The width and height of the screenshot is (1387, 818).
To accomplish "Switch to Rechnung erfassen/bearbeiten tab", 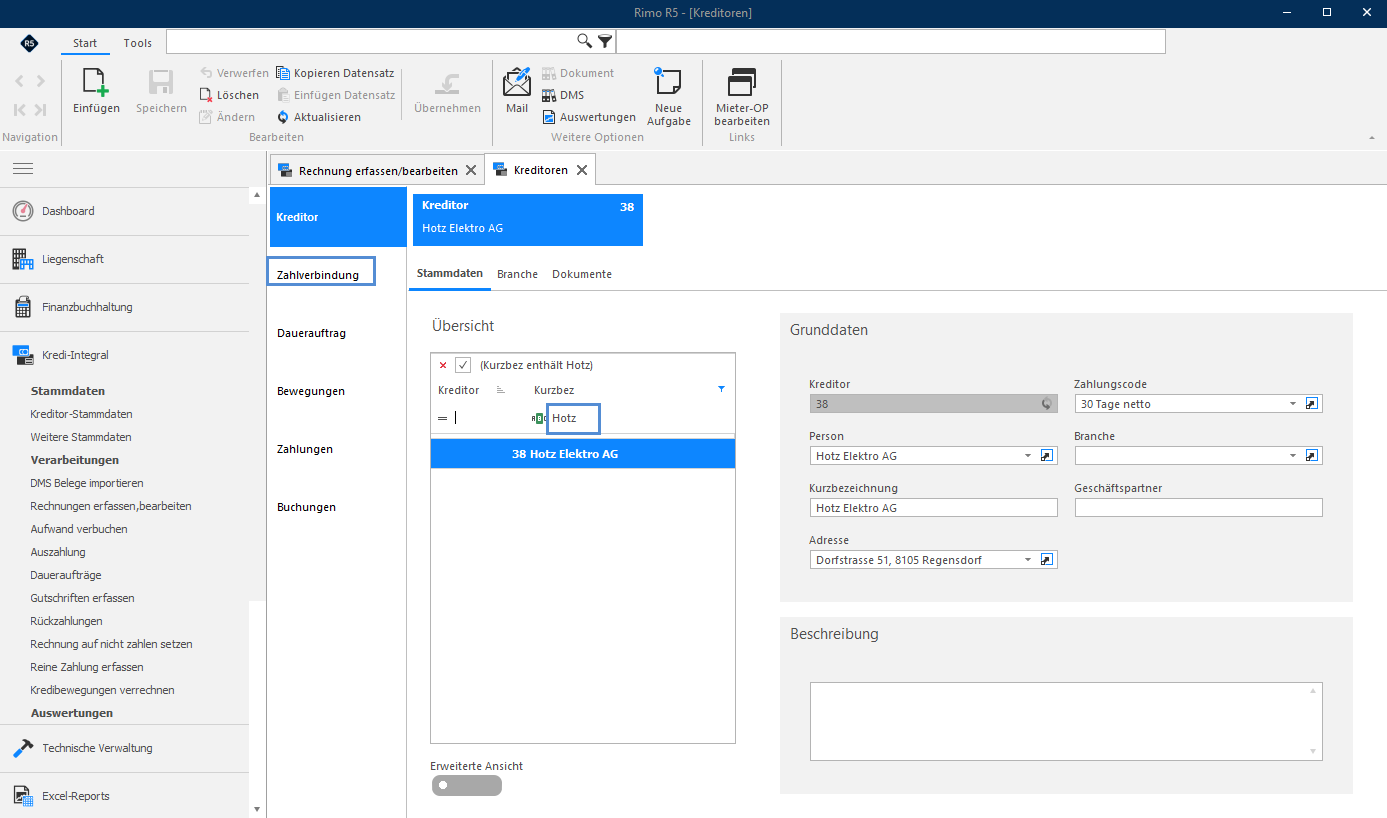I will [378, 171].
